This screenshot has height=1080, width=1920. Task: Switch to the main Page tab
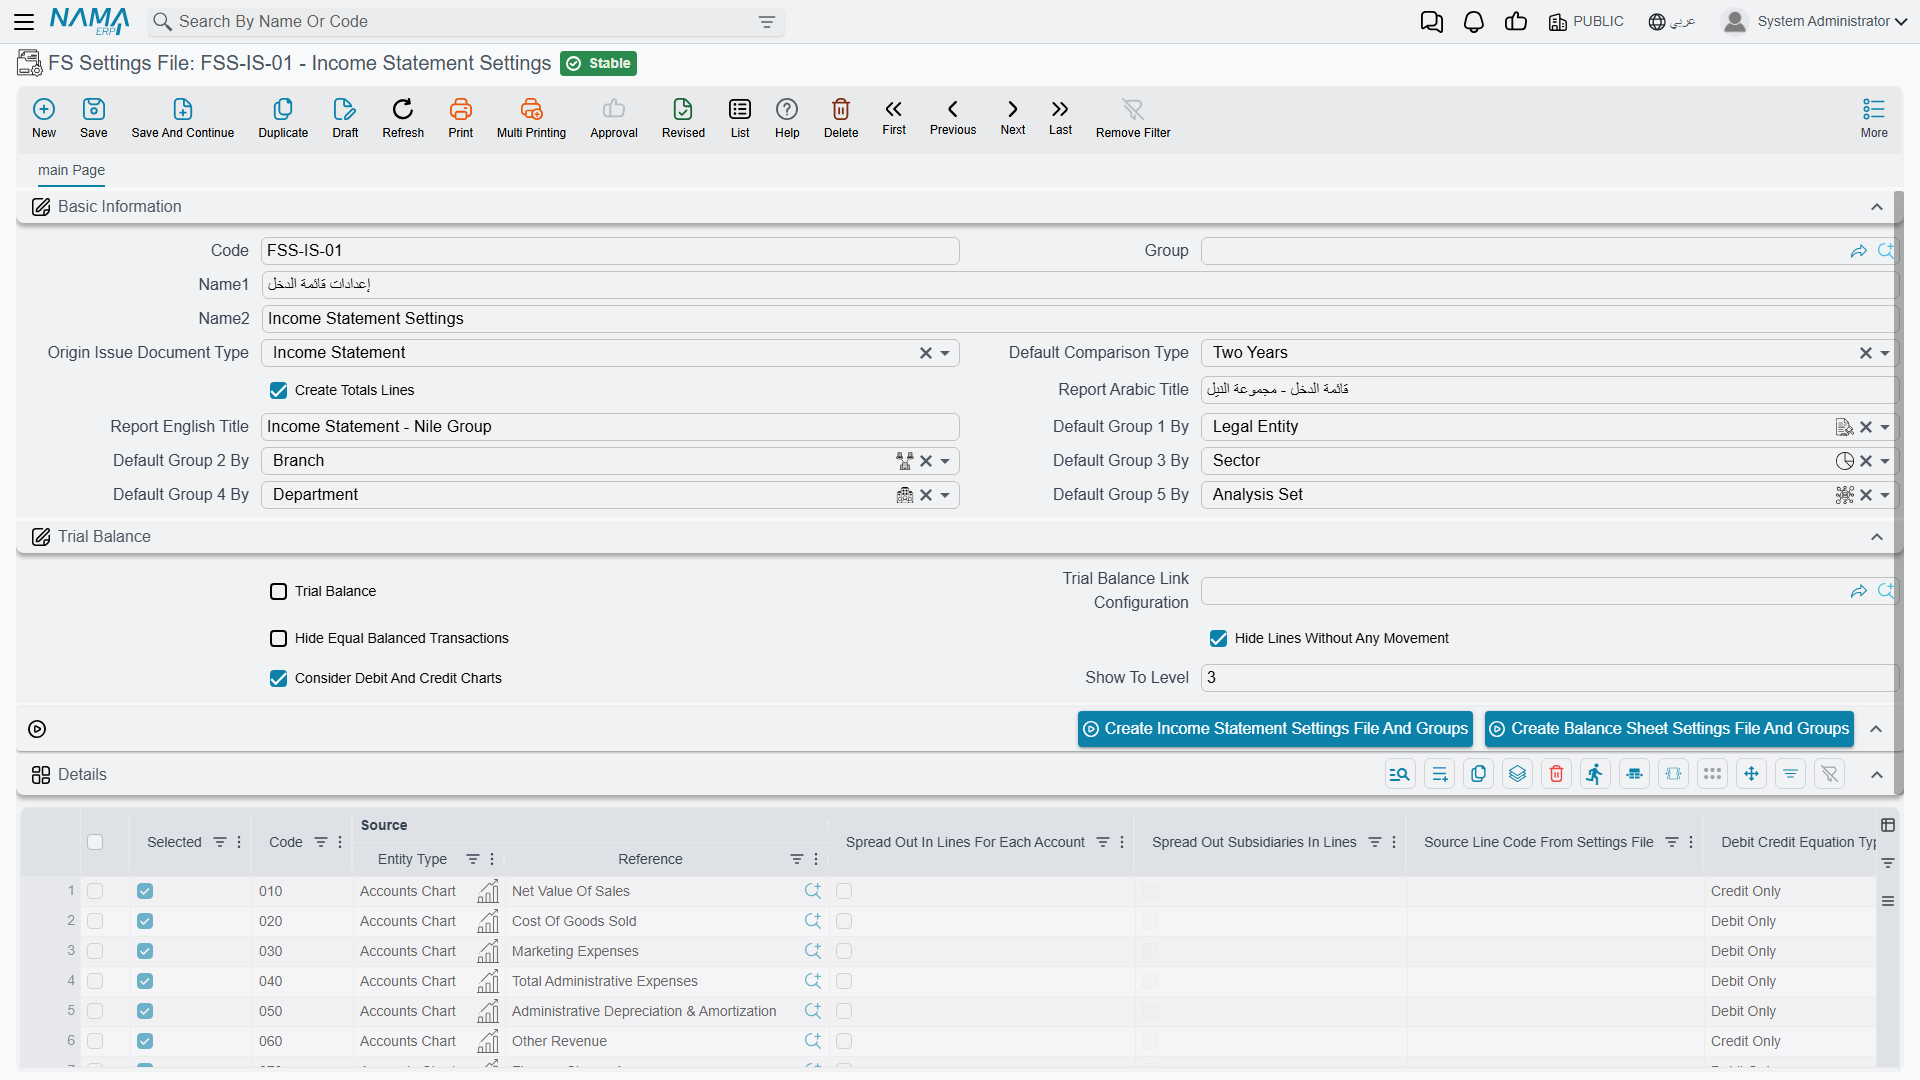(x=71, y=170)
